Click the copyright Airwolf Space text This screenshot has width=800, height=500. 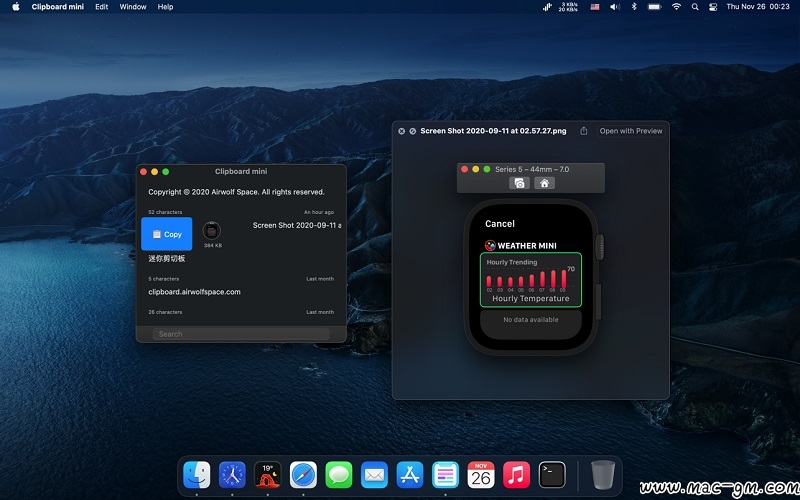(236, 192)
